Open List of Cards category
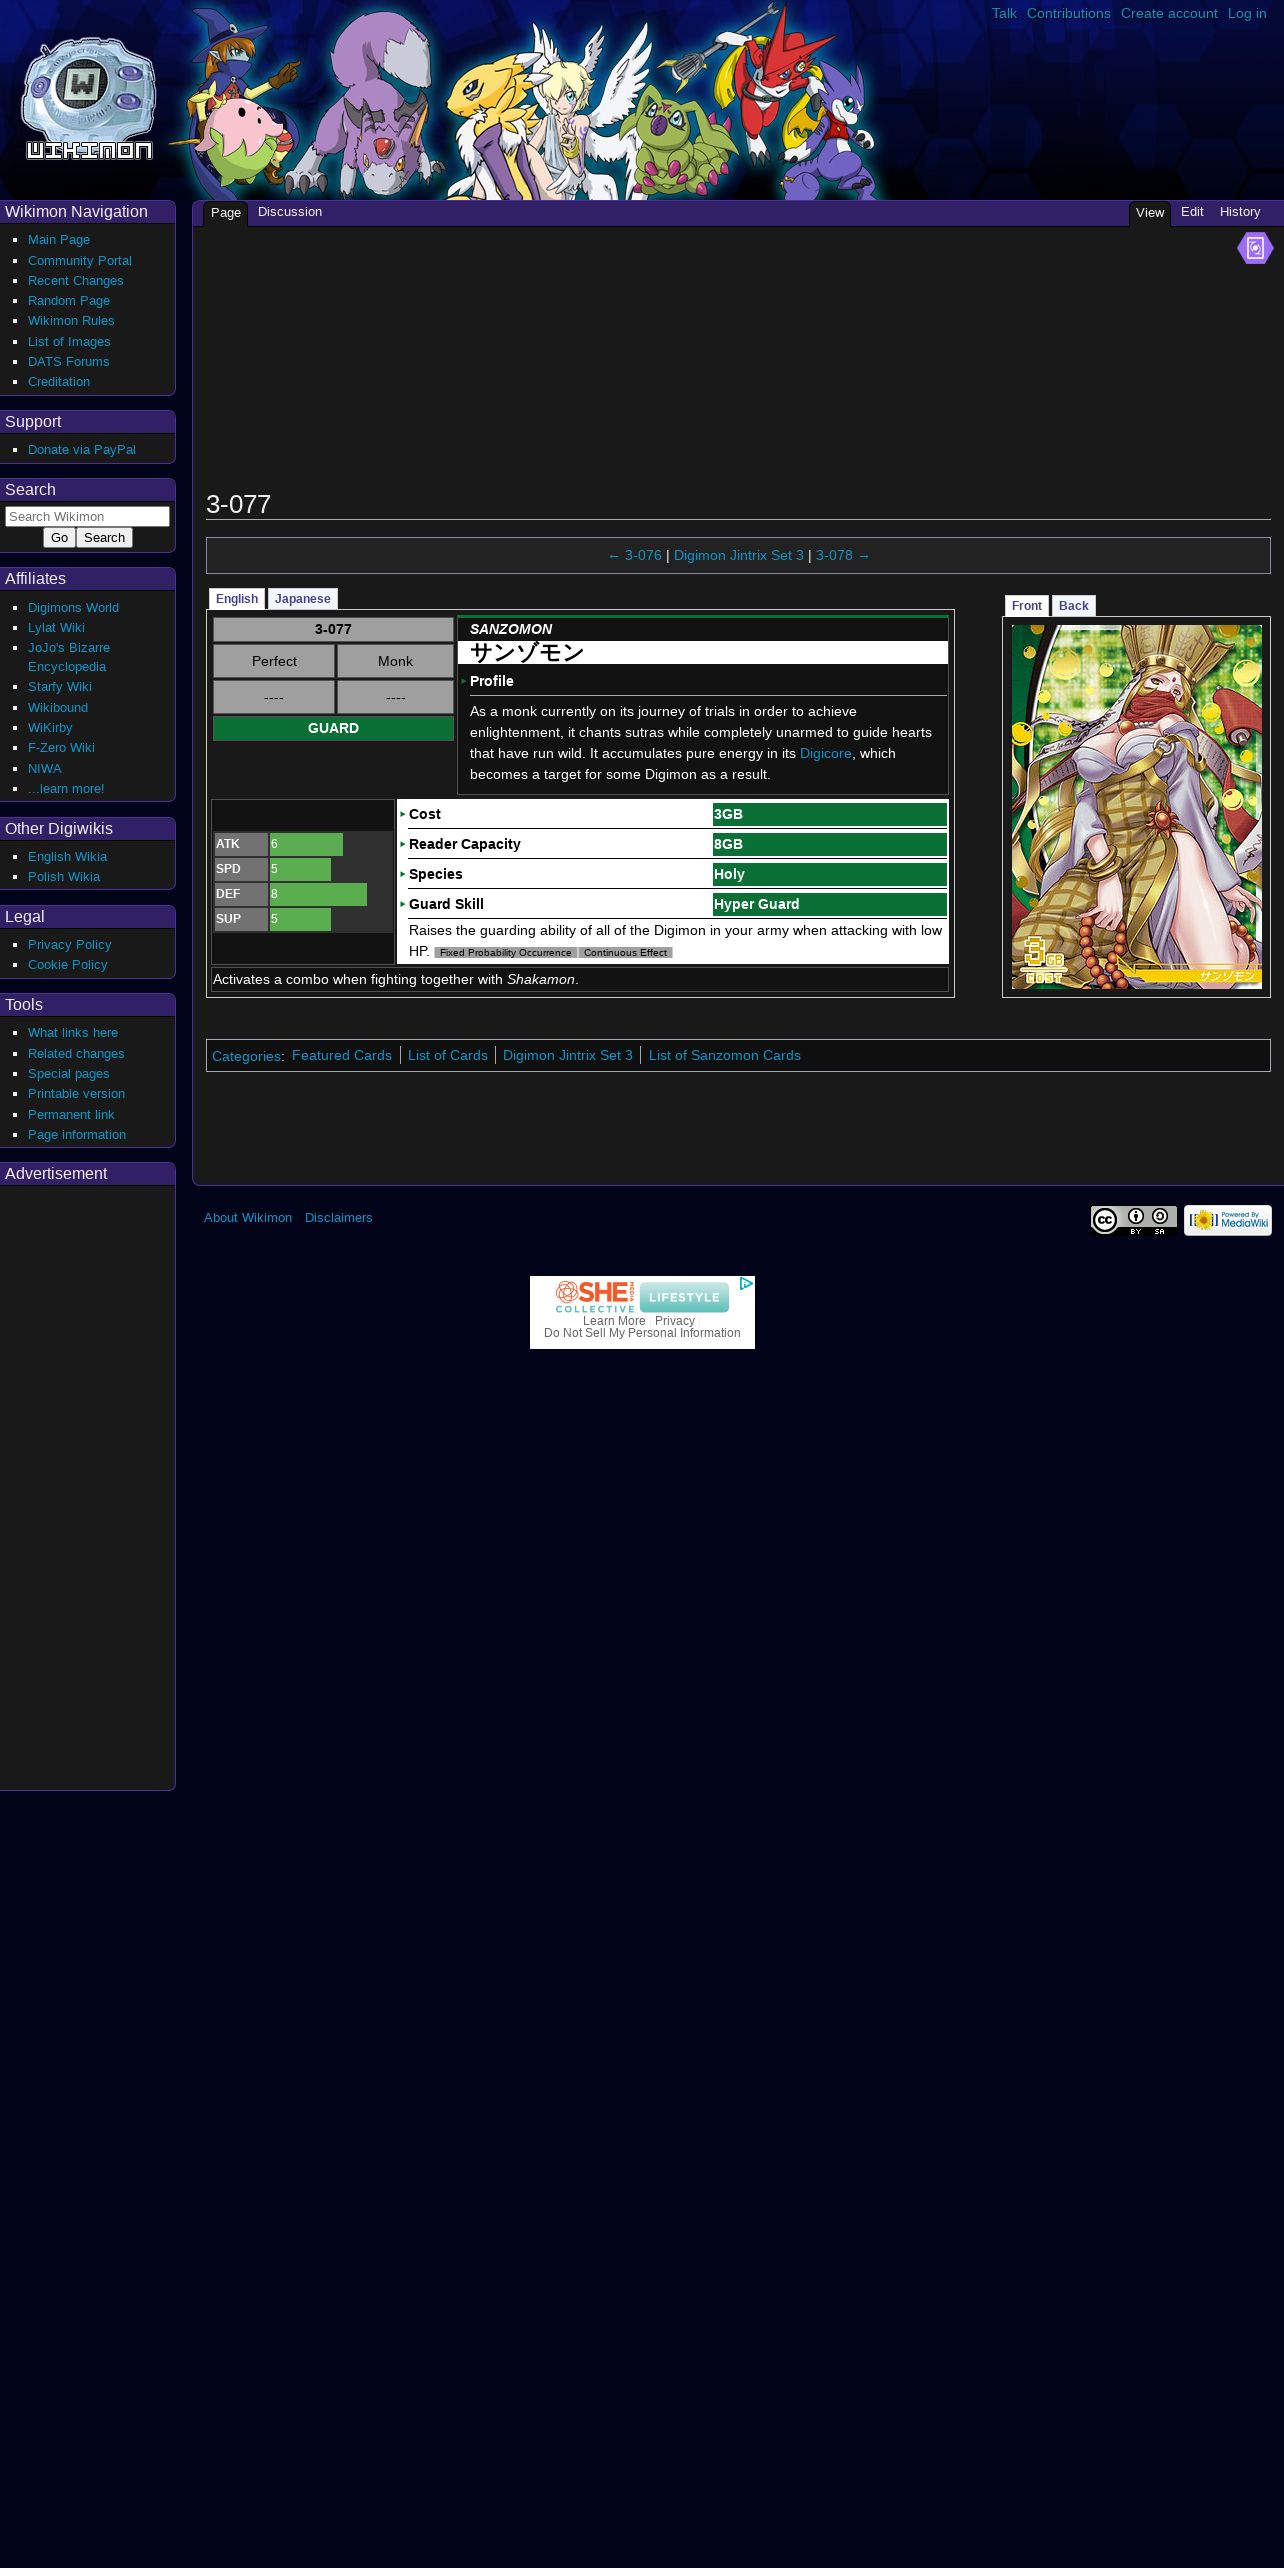This screenshot has width=1284, height=2568. coord(448,1055)
